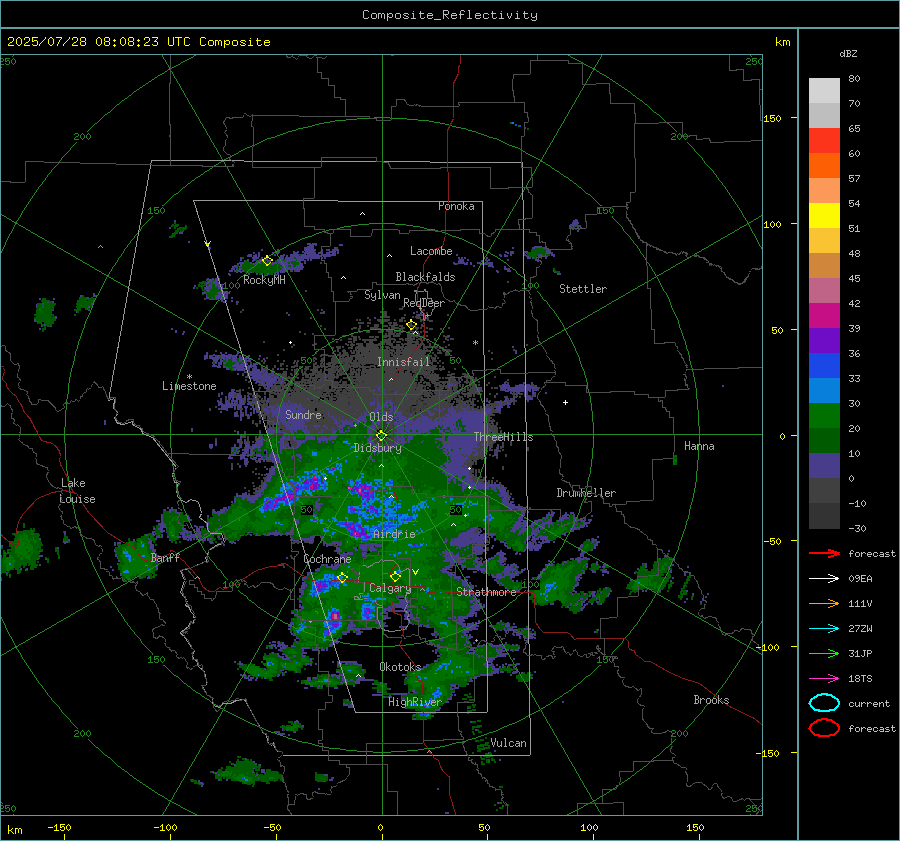
Task: Click the Brooks label
Action: click(711, 700)
